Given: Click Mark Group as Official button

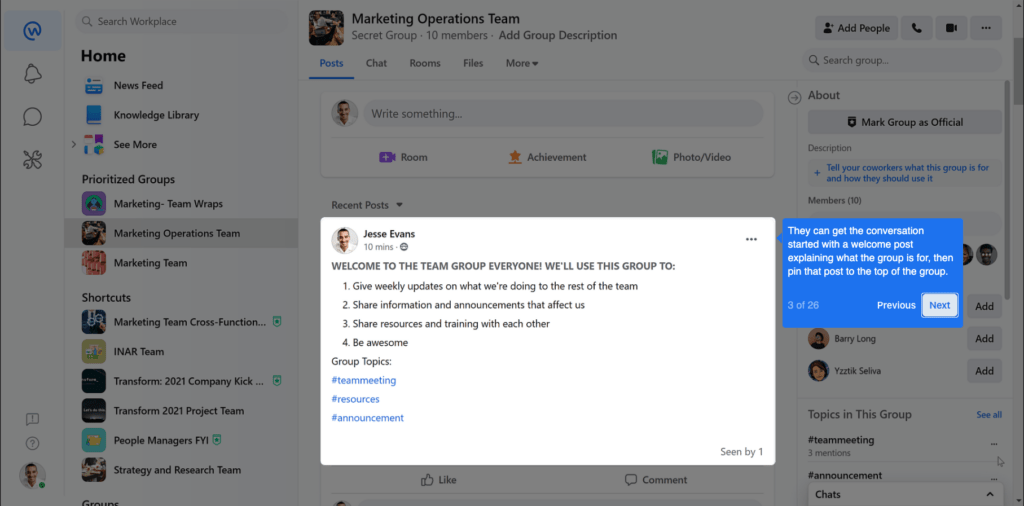Looking at the screenshot, I should (904, 122).
